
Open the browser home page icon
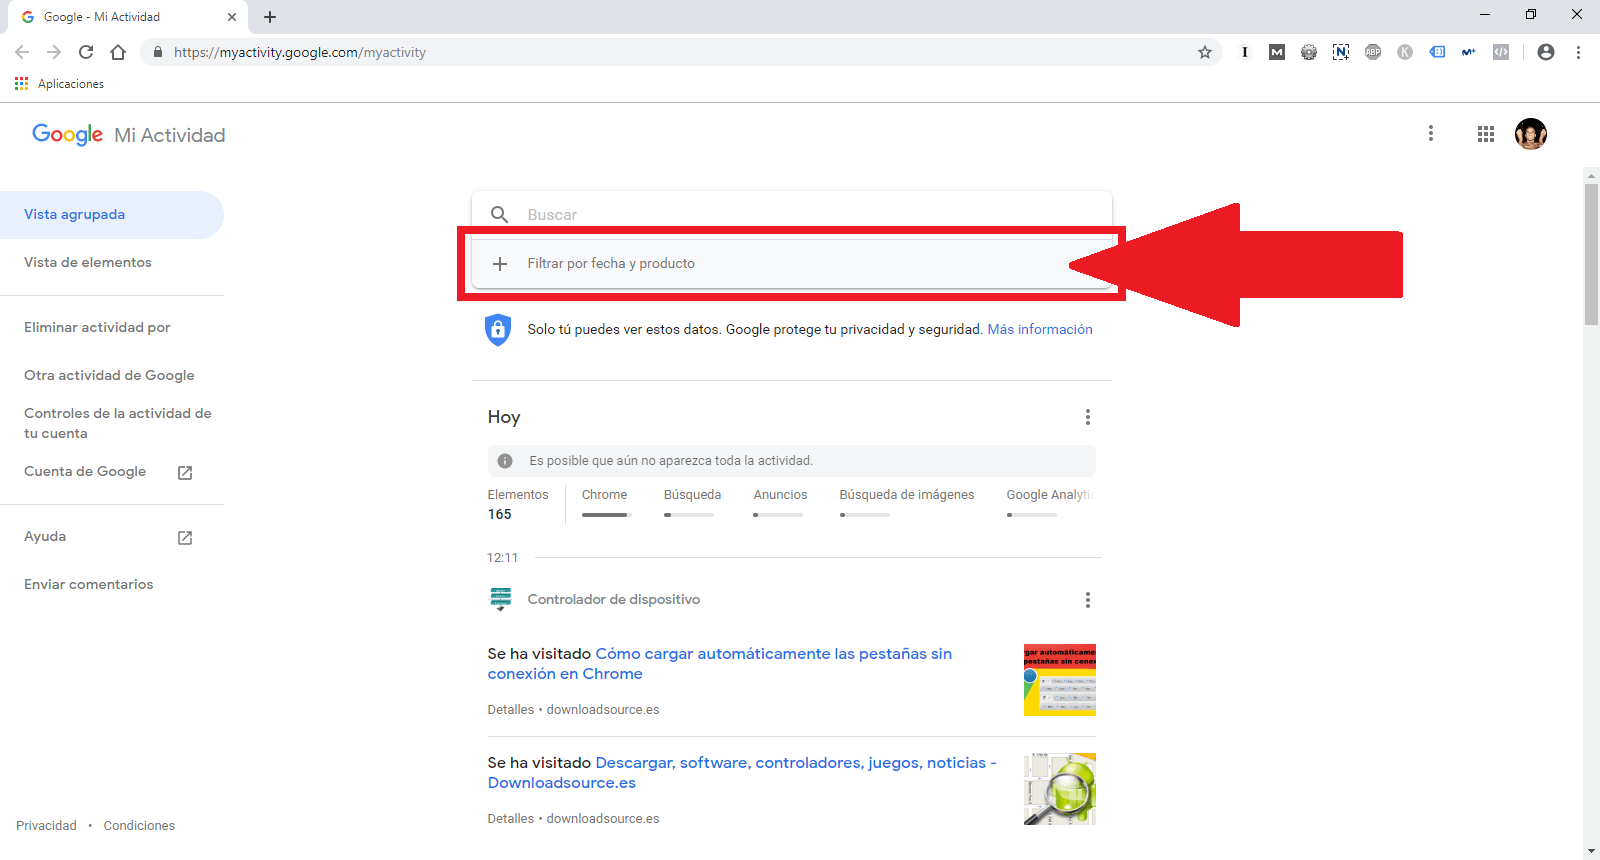118,52
